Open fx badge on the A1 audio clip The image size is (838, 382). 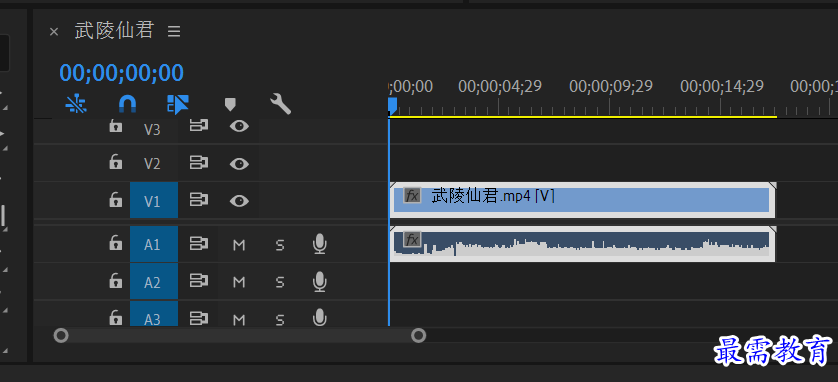coord(412,239)
